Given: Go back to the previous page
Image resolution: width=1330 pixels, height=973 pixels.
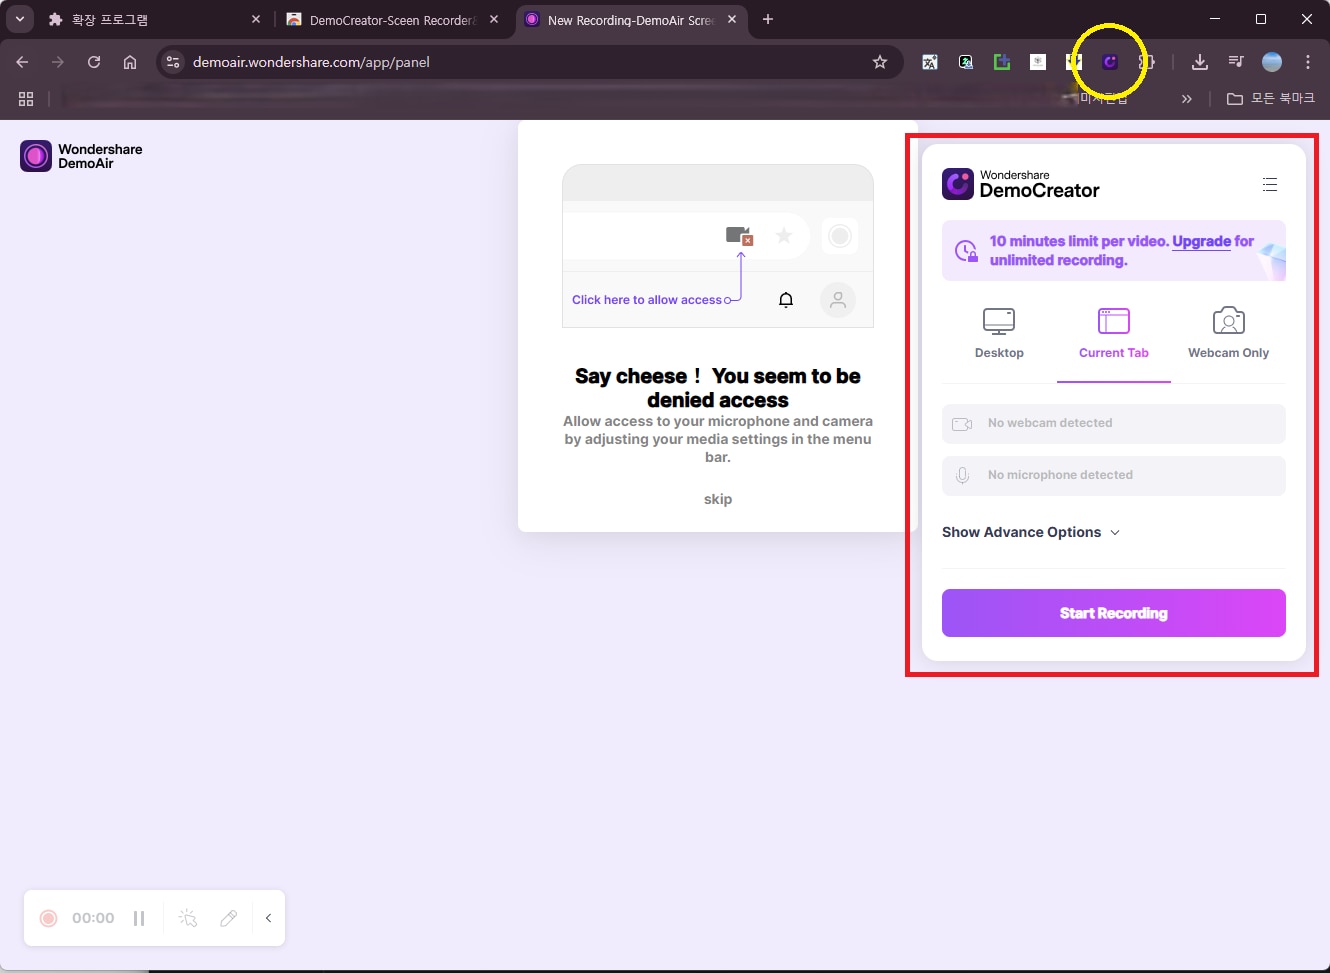Looking at the screenshot, I should pos(22,62).
